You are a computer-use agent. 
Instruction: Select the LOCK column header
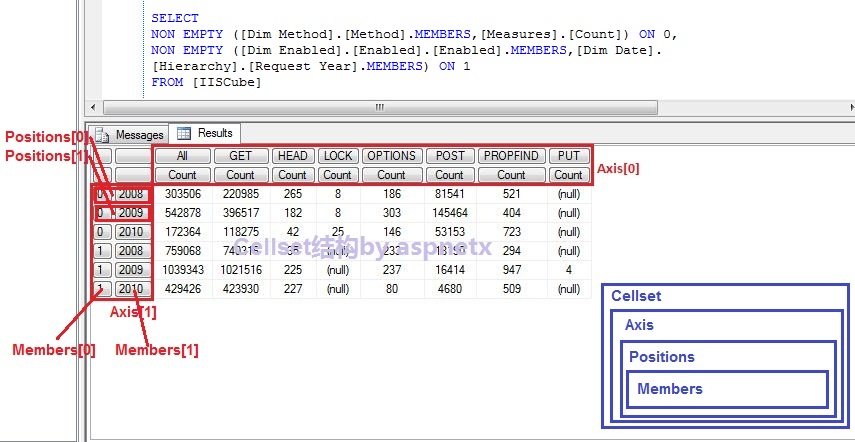pyautogui.click(x=338, y=156)
